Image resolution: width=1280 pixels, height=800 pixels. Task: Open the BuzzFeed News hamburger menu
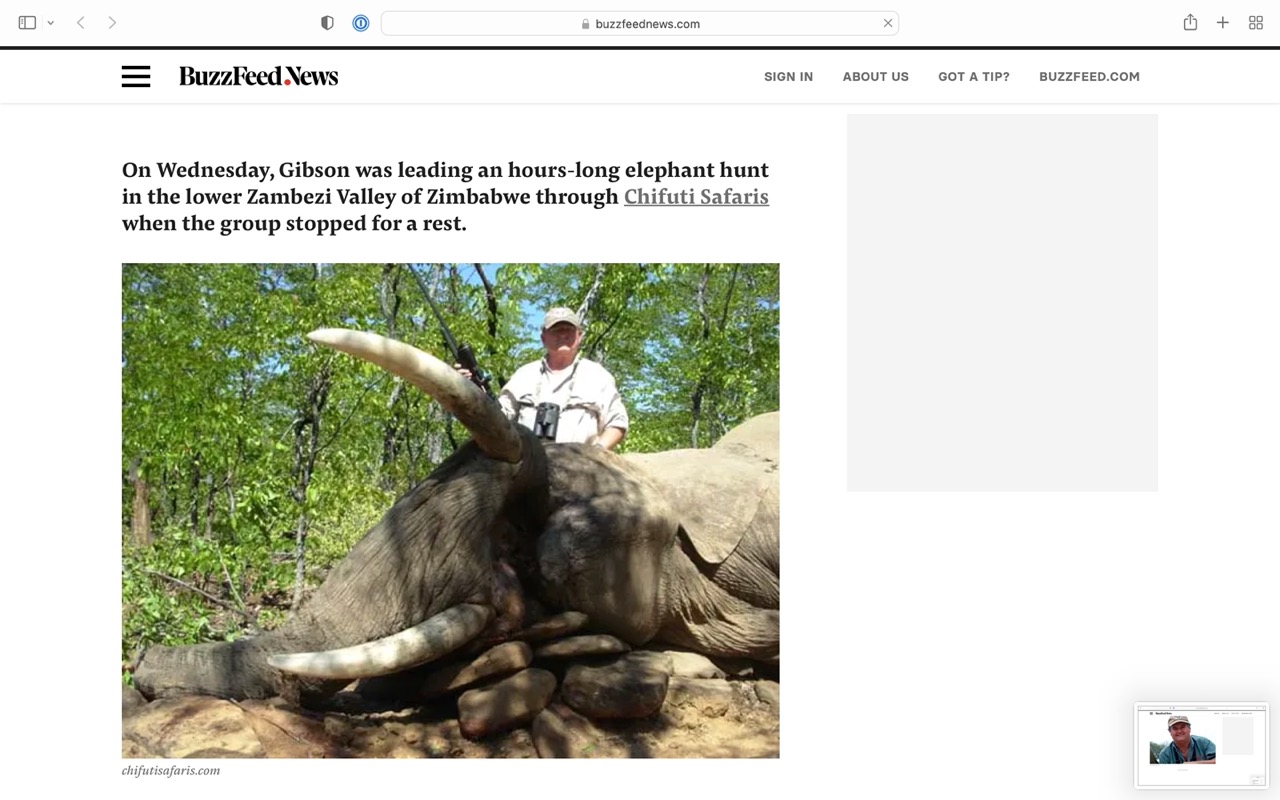coord(136,76)
